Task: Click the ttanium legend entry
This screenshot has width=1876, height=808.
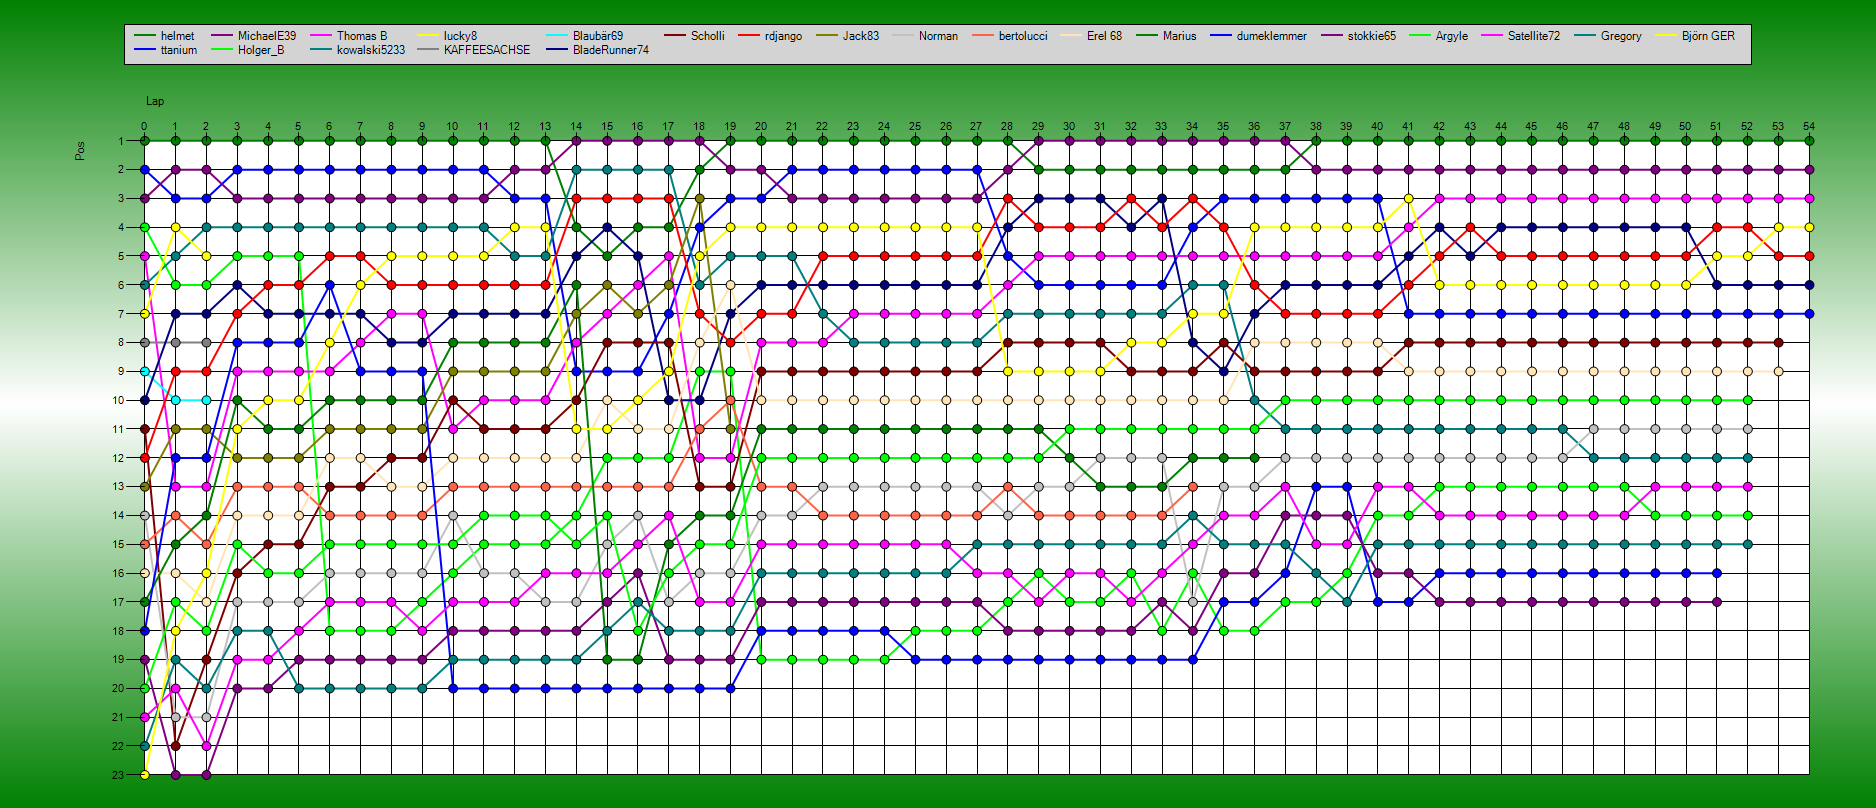Action: click(178, 50)
